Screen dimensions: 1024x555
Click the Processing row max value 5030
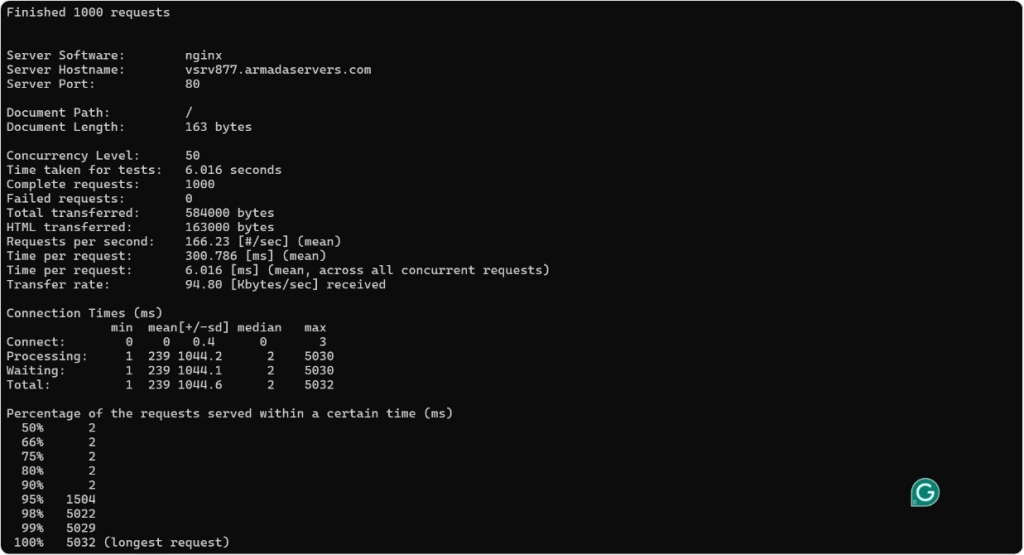tap(319, 356)
